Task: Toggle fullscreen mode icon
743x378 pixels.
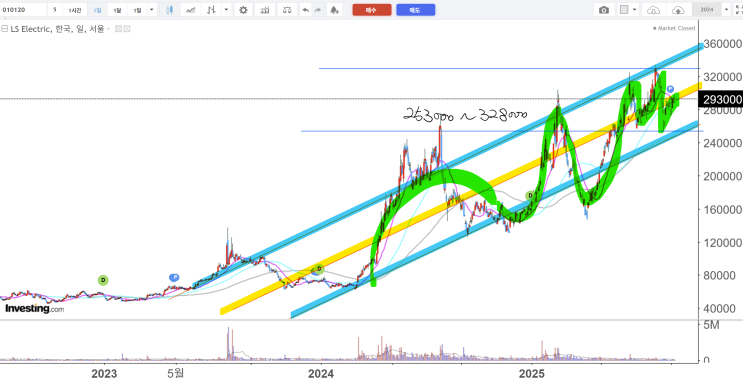Action: pos(738,10)
